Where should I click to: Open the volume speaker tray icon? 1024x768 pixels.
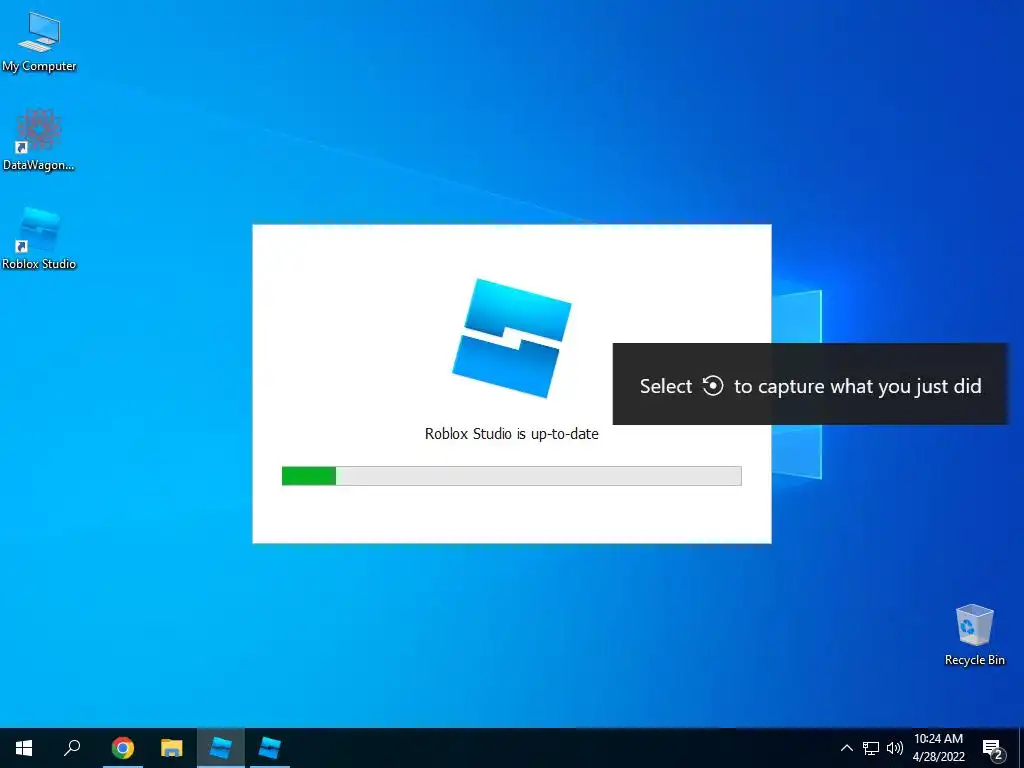tap(894, 748)
